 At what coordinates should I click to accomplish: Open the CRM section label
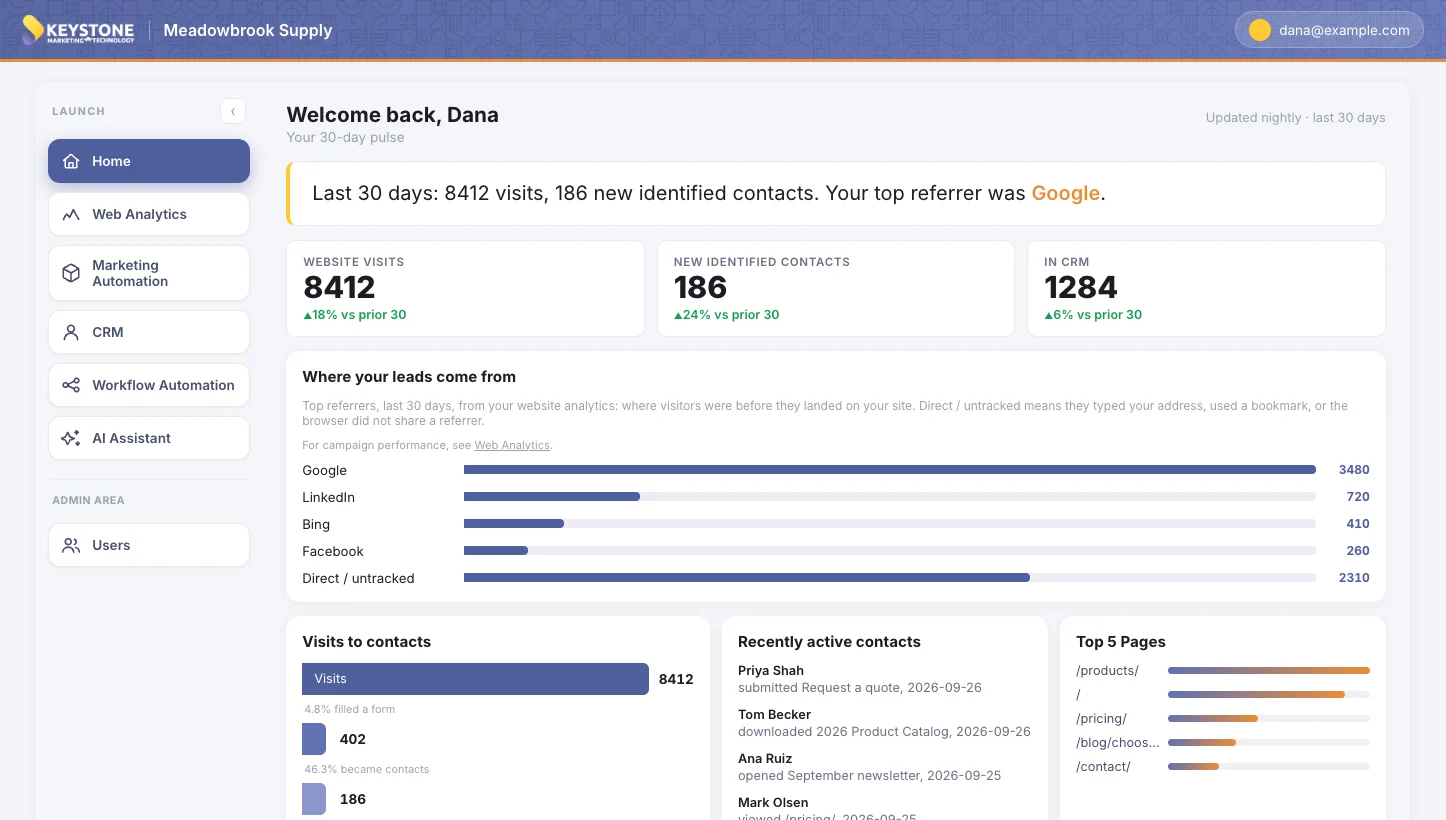[x=108, y=332]
